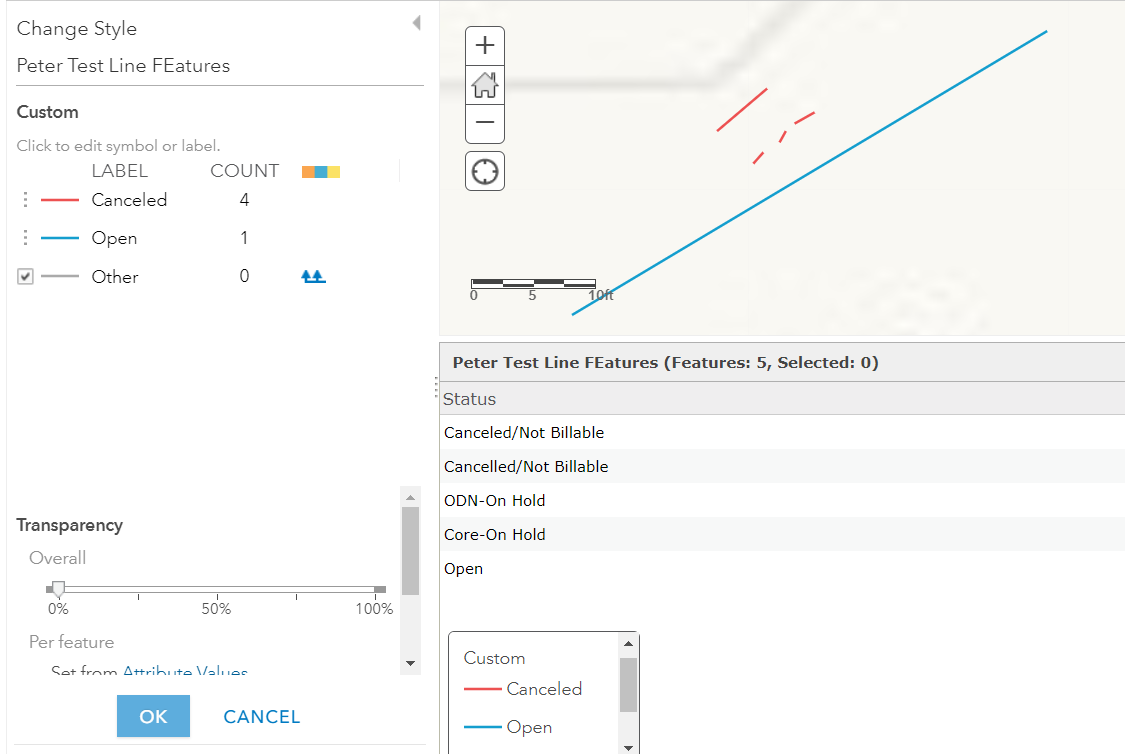The width and height of the screenshot is (1125, 754).
Task: Click the CANCEL button
Action: [x=262, y=717]
